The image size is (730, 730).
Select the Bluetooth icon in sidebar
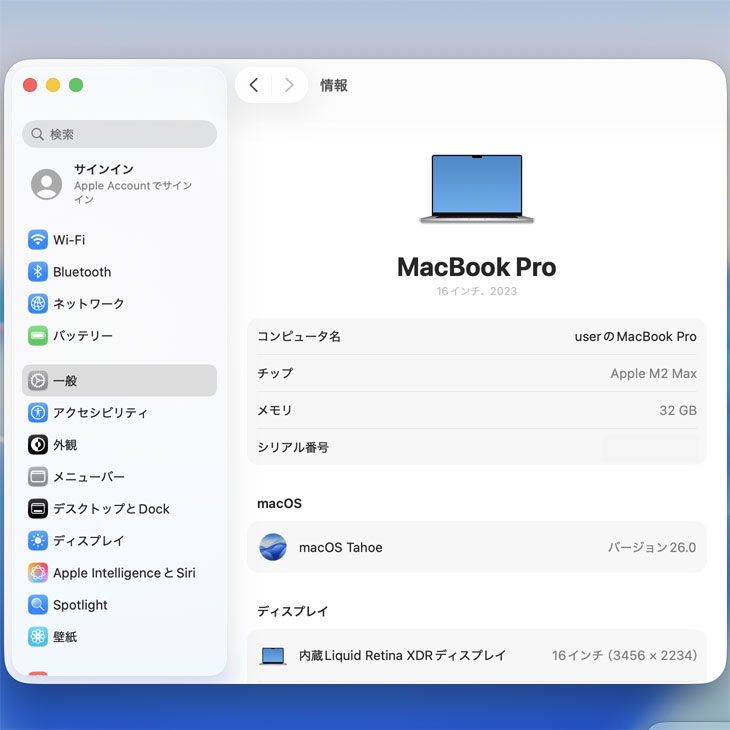pos(38,272)
